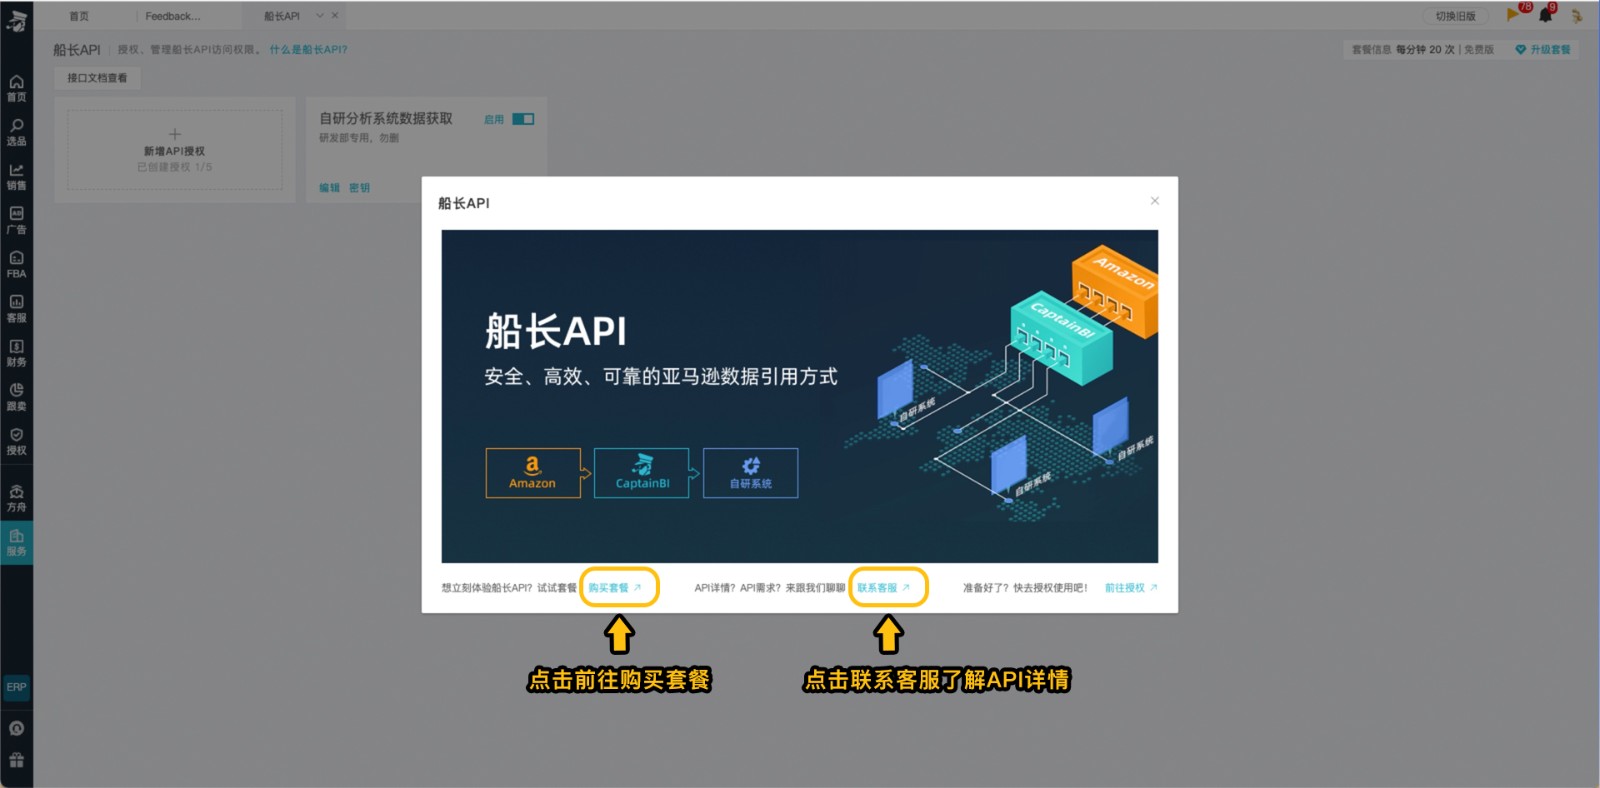Screen dimensions: 1600x788
Task: Close the 船长API dialog
Action: [x=1155, y=201]
